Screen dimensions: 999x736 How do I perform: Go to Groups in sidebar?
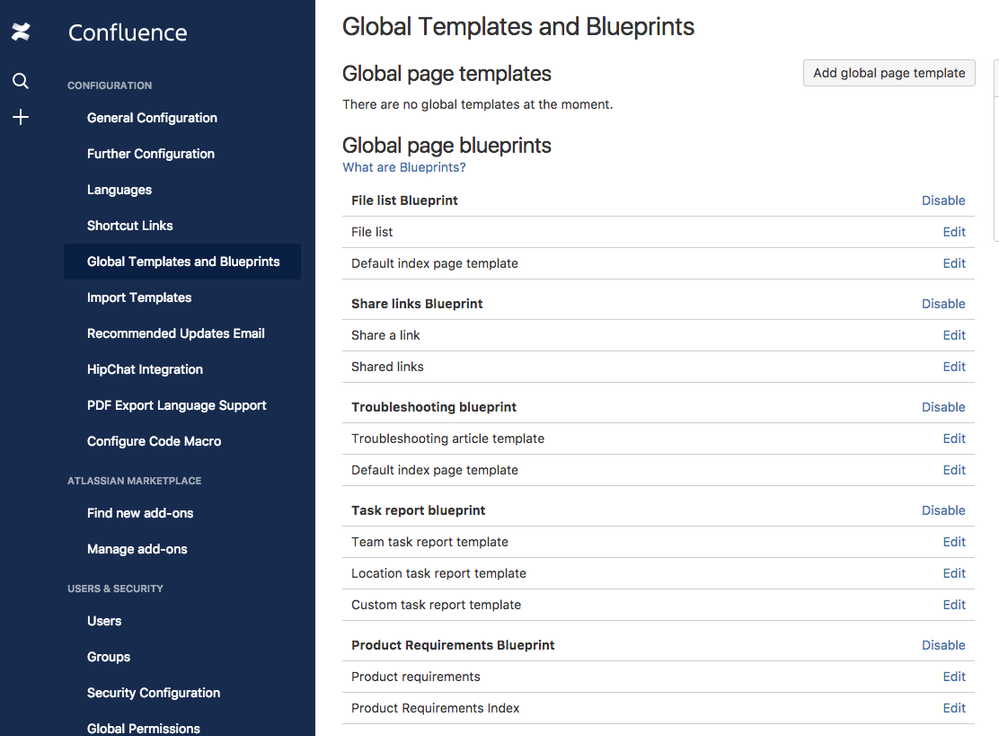(108, 657)
